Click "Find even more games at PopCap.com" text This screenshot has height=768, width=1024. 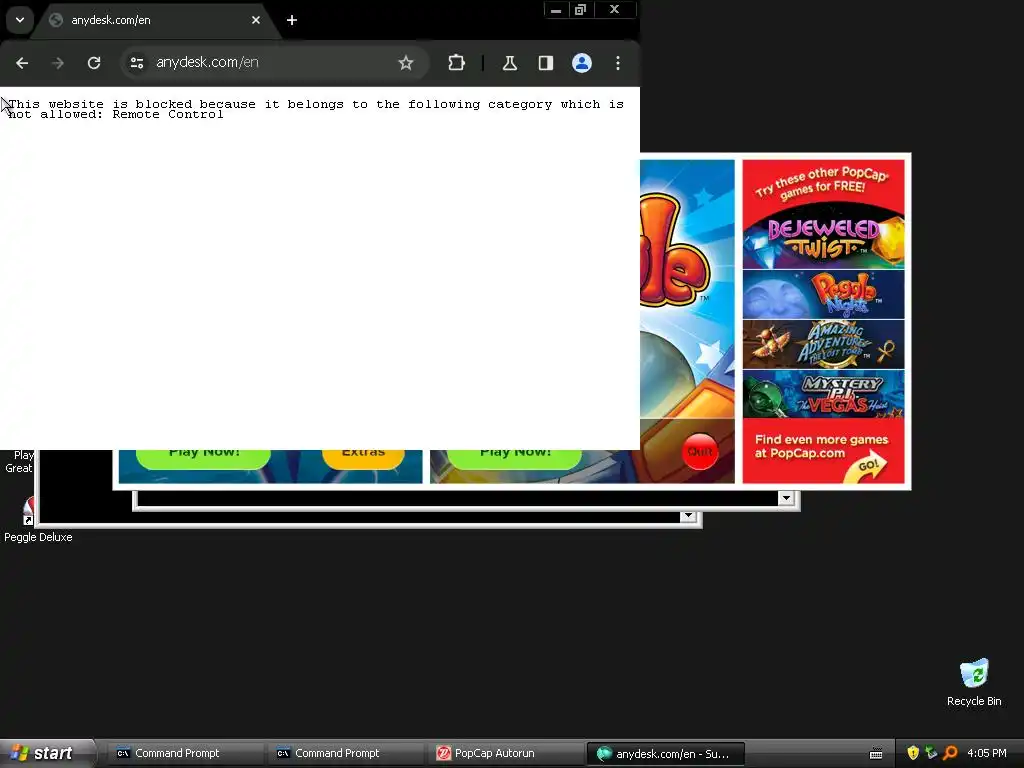tap(821, 447)
